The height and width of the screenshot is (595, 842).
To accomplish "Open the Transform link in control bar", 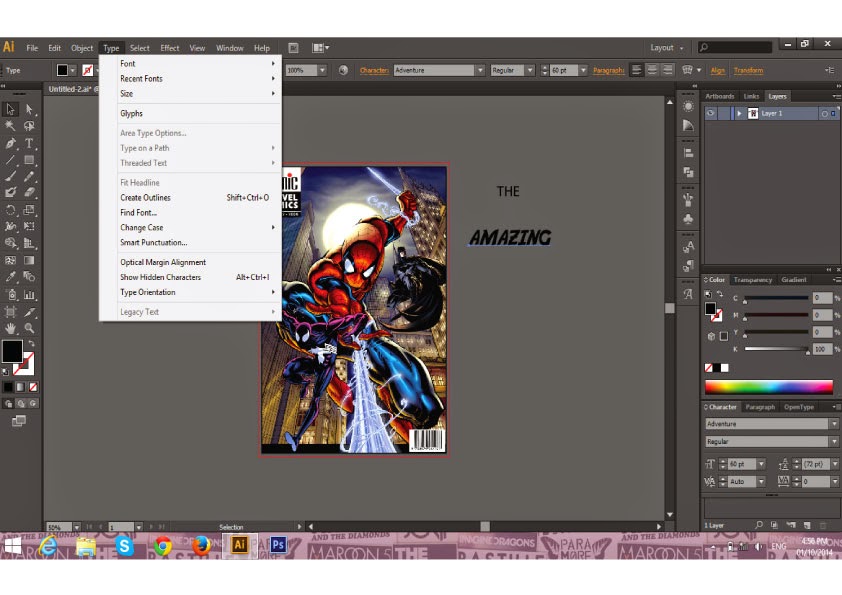I will [748, 70].
